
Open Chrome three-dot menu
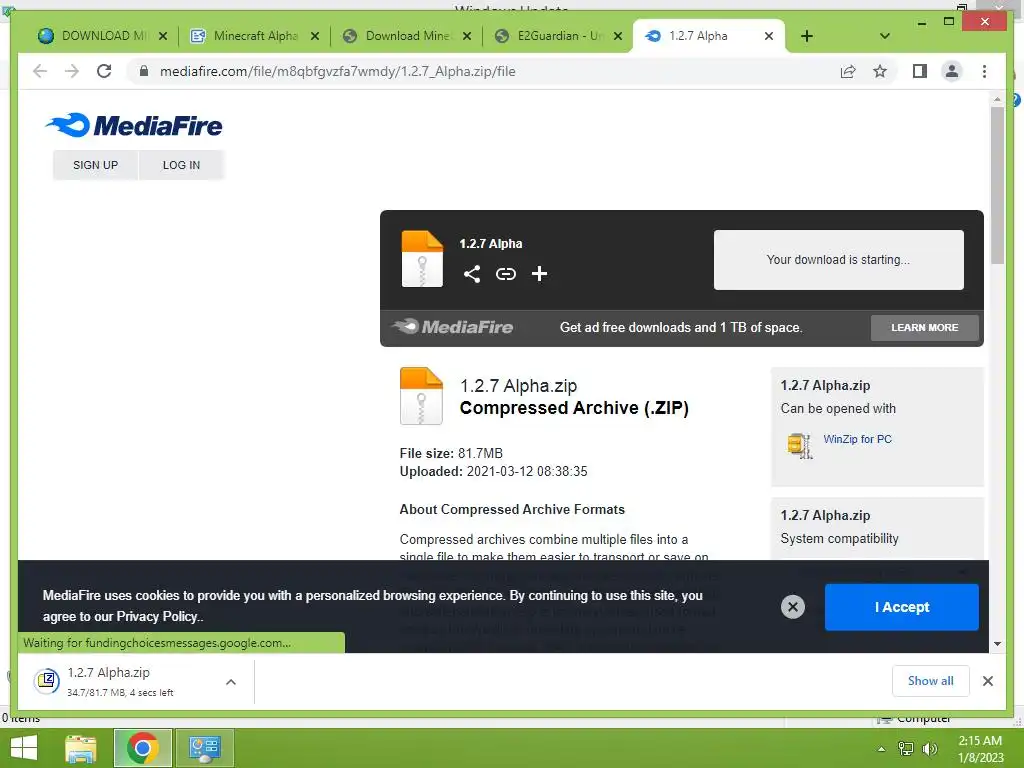pyautogui.click(x=984, y=71)
